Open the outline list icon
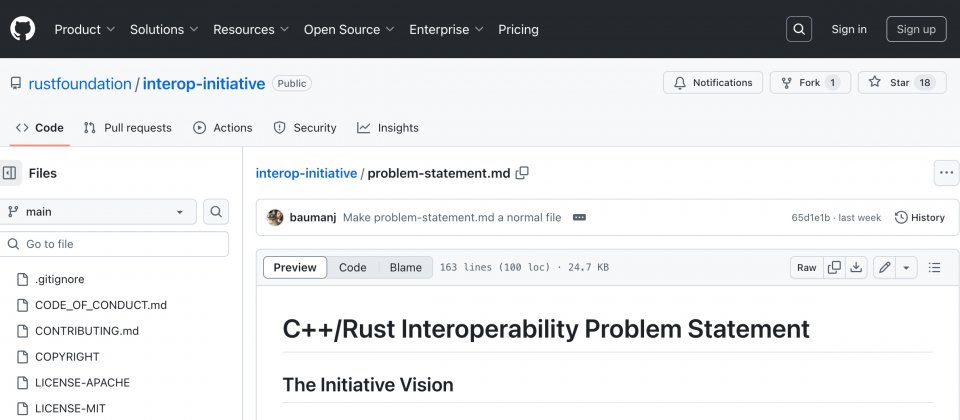Viewport: 960px width, 420px height. pyautogui.click(x=934, y=268)
